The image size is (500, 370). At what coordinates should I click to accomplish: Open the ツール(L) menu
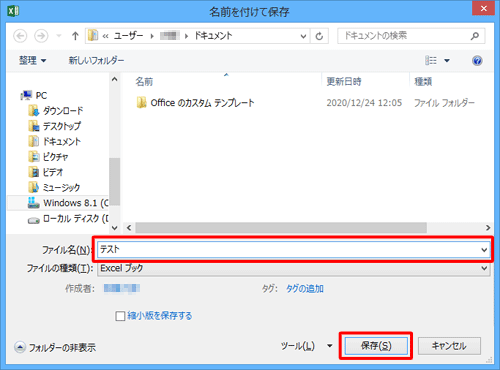point(307,346)
